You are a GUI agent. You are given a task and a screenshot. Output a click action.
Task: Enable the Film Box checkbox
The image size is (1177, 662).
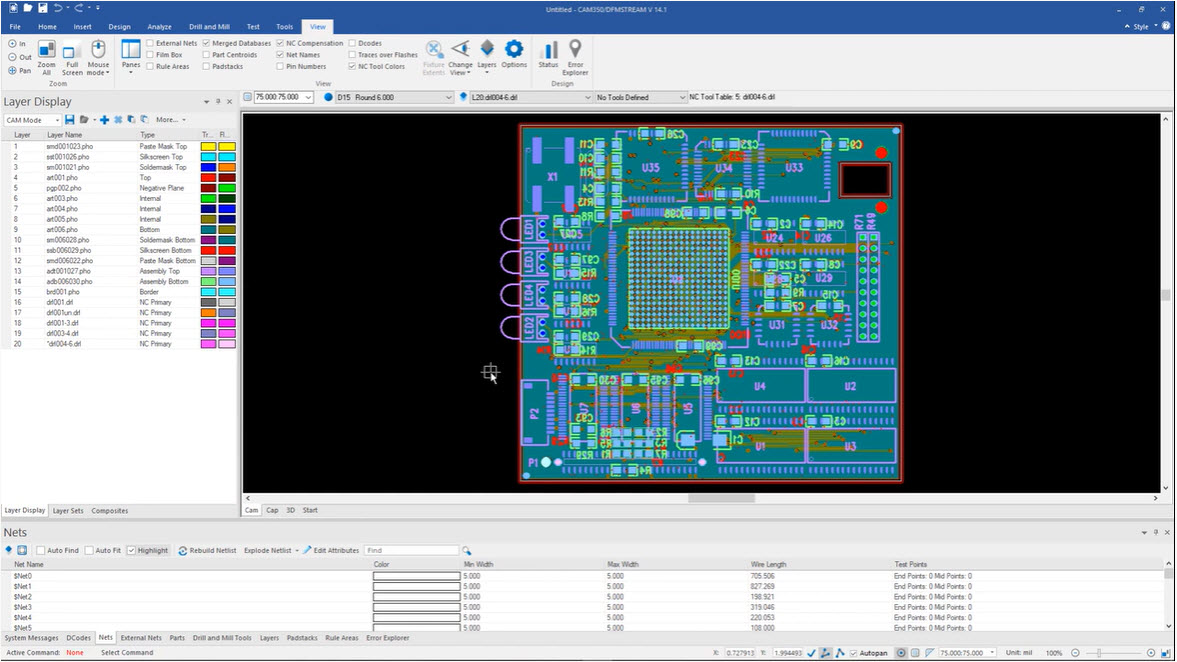pos(150,55)
